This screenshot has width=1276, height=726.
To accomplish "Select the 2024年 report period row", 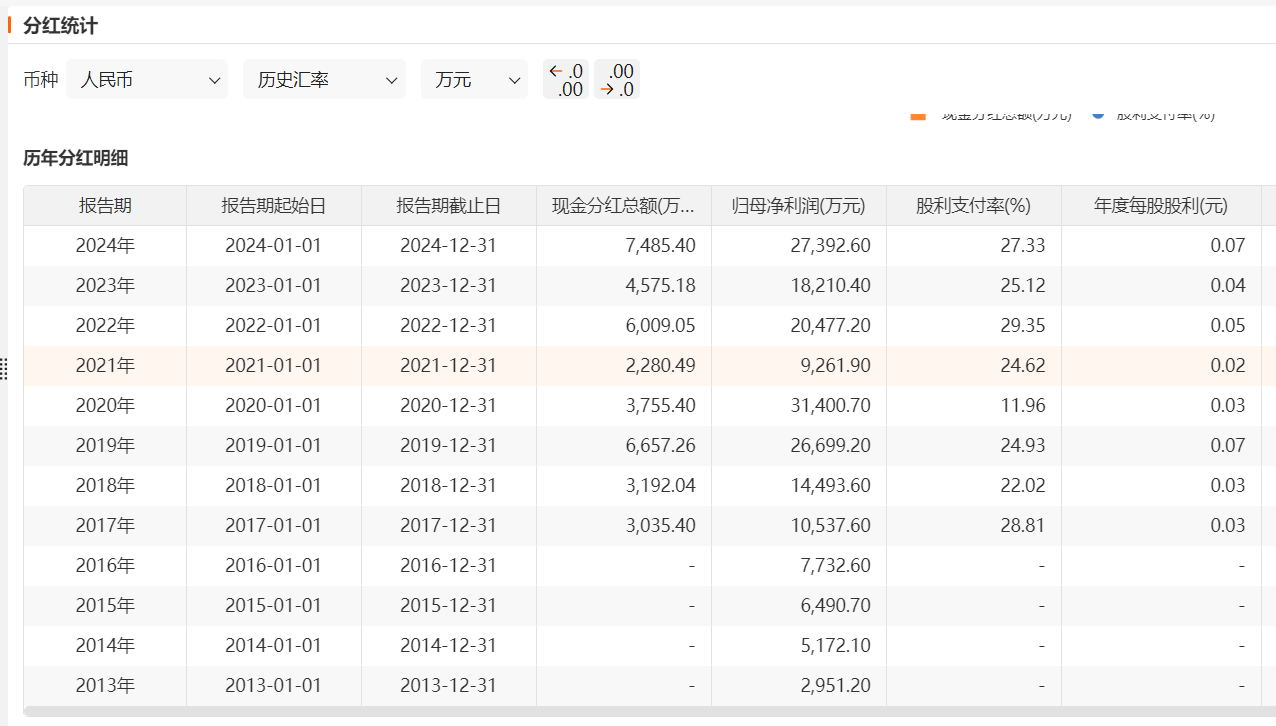I will pos(105,246).
